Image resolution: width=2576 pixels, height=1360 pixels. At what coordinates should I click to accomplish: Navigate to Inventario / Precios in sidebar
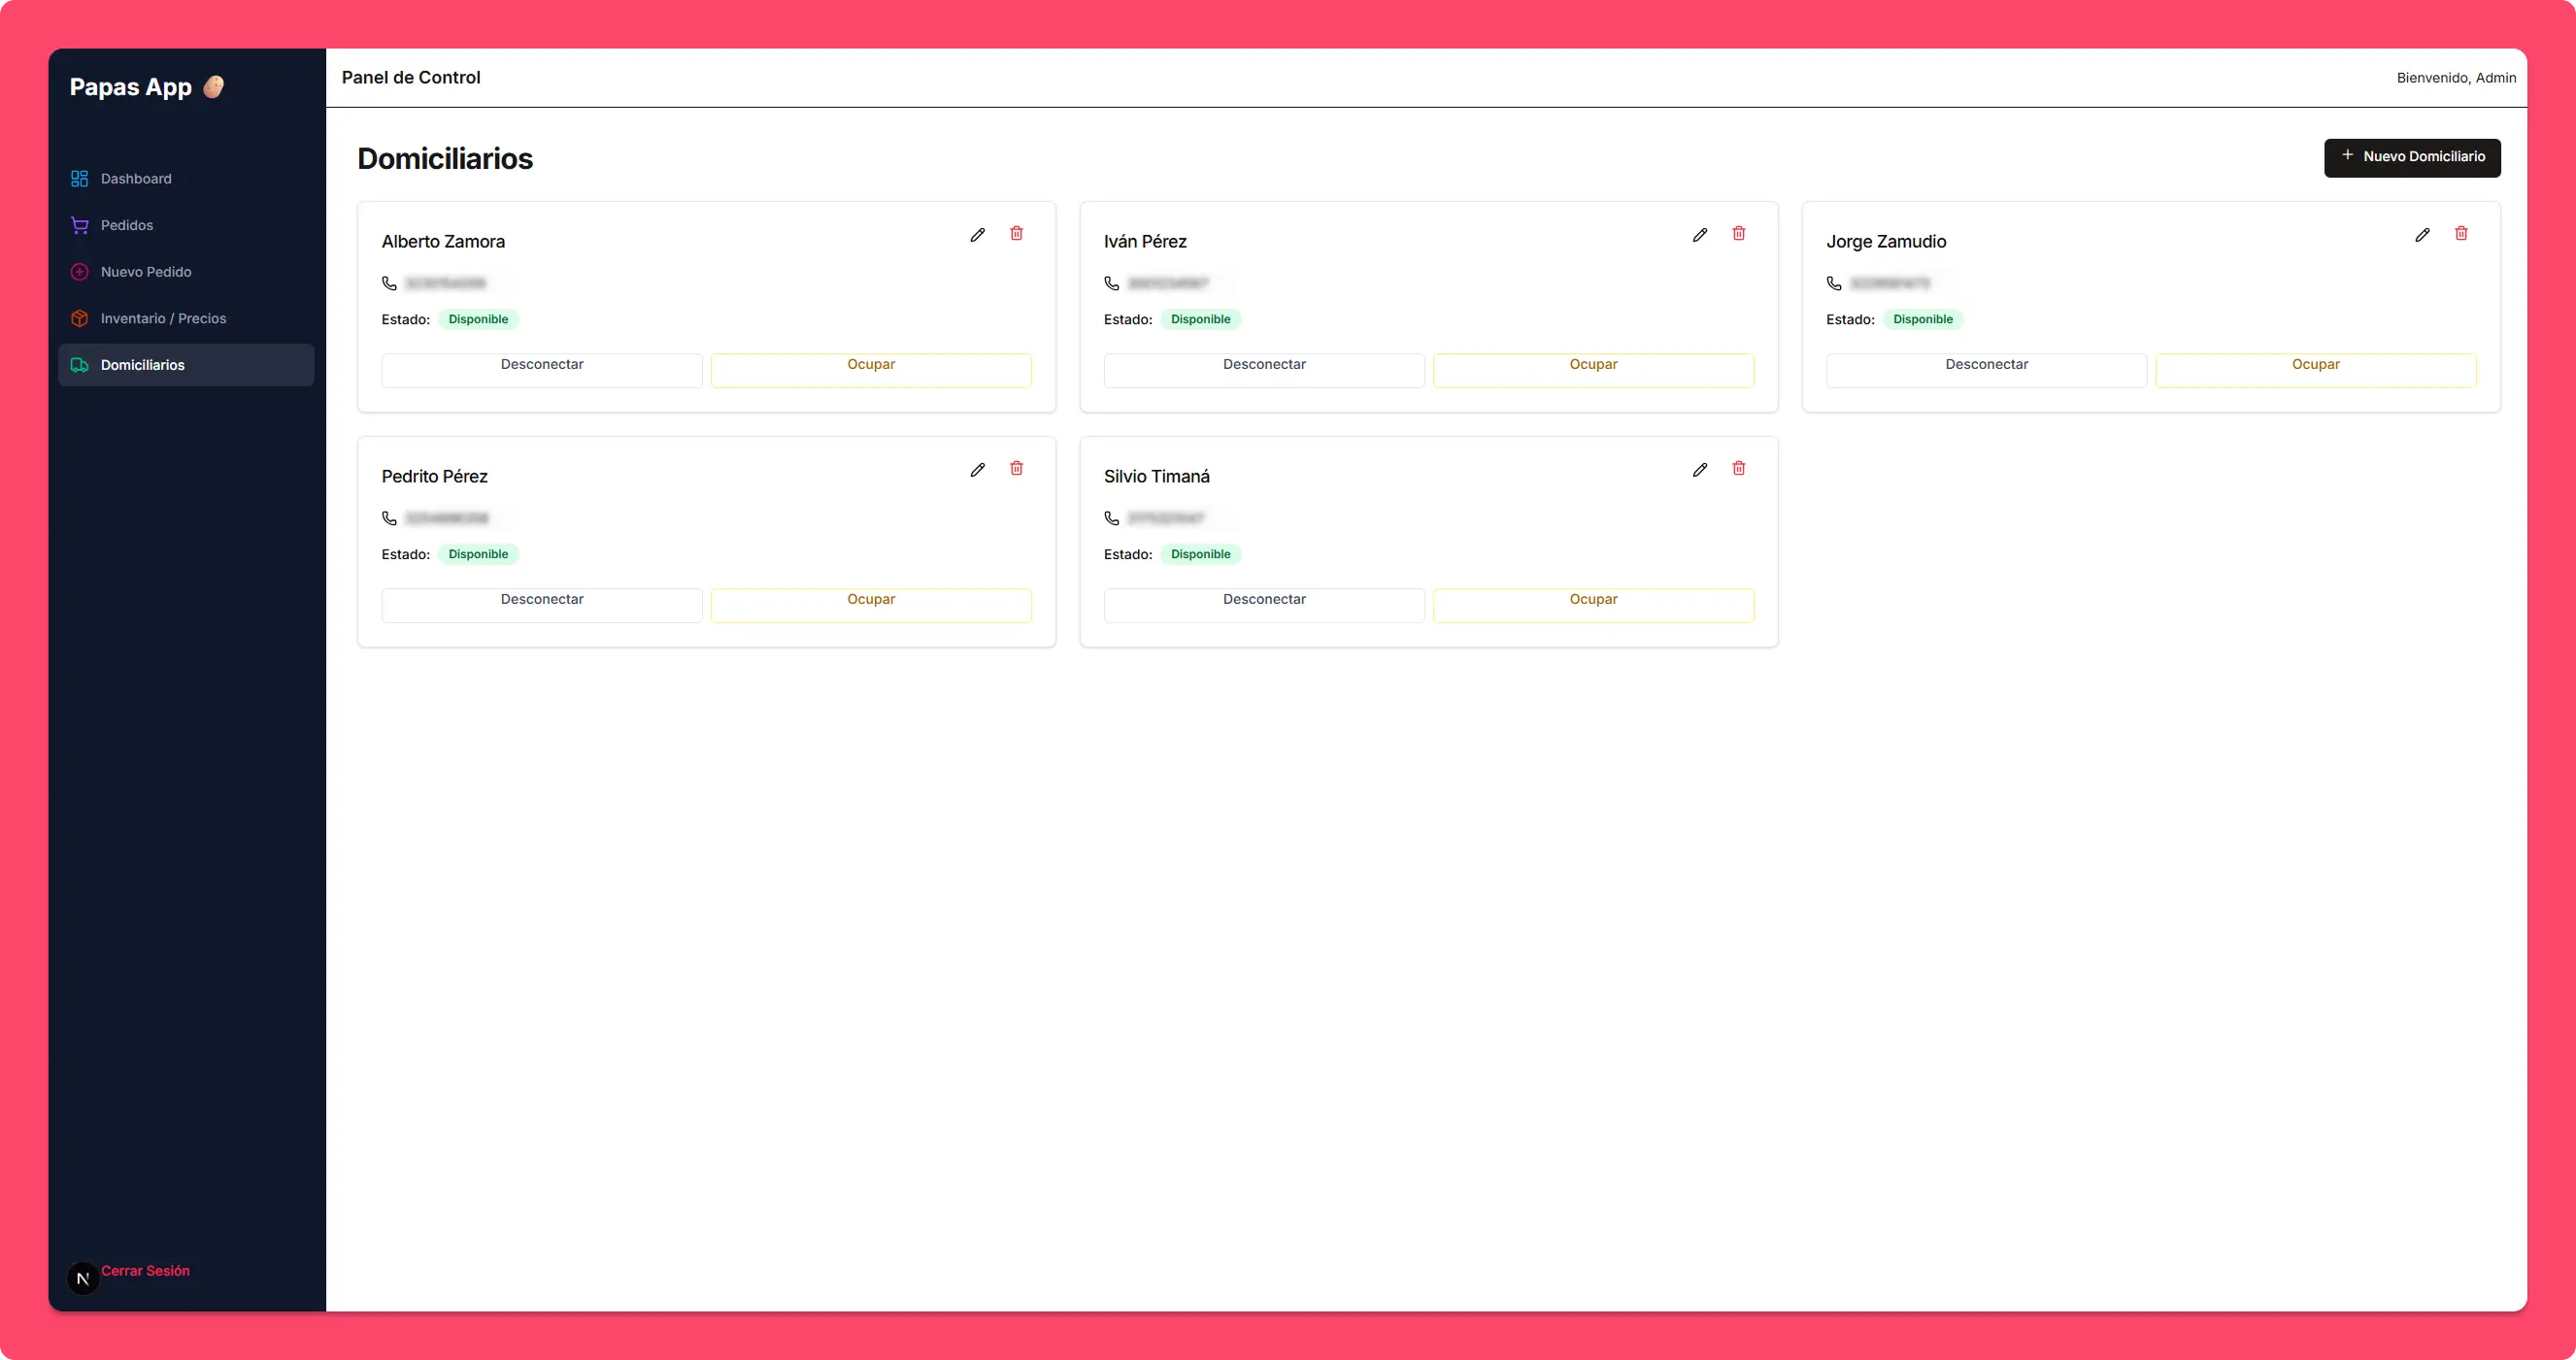click(x=164, y=318)
